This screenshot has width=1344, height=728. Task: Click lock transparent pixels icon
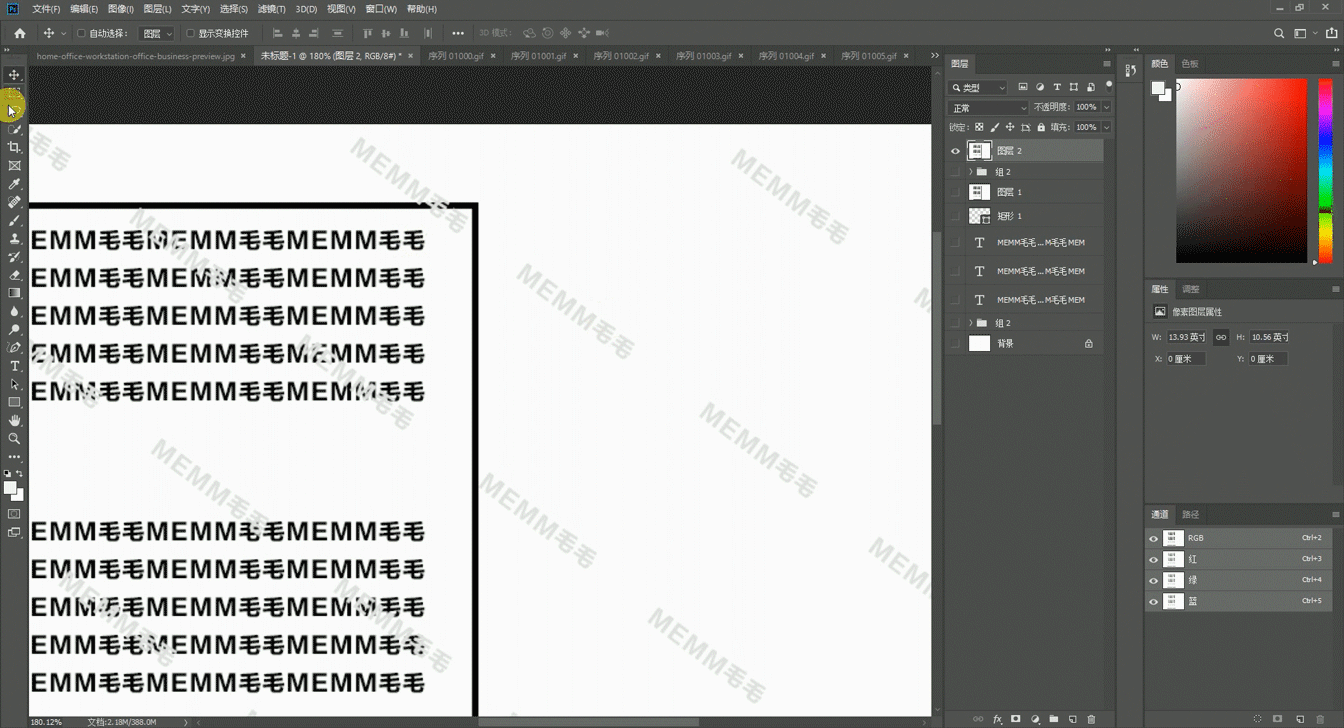click(x=979, y=127)
